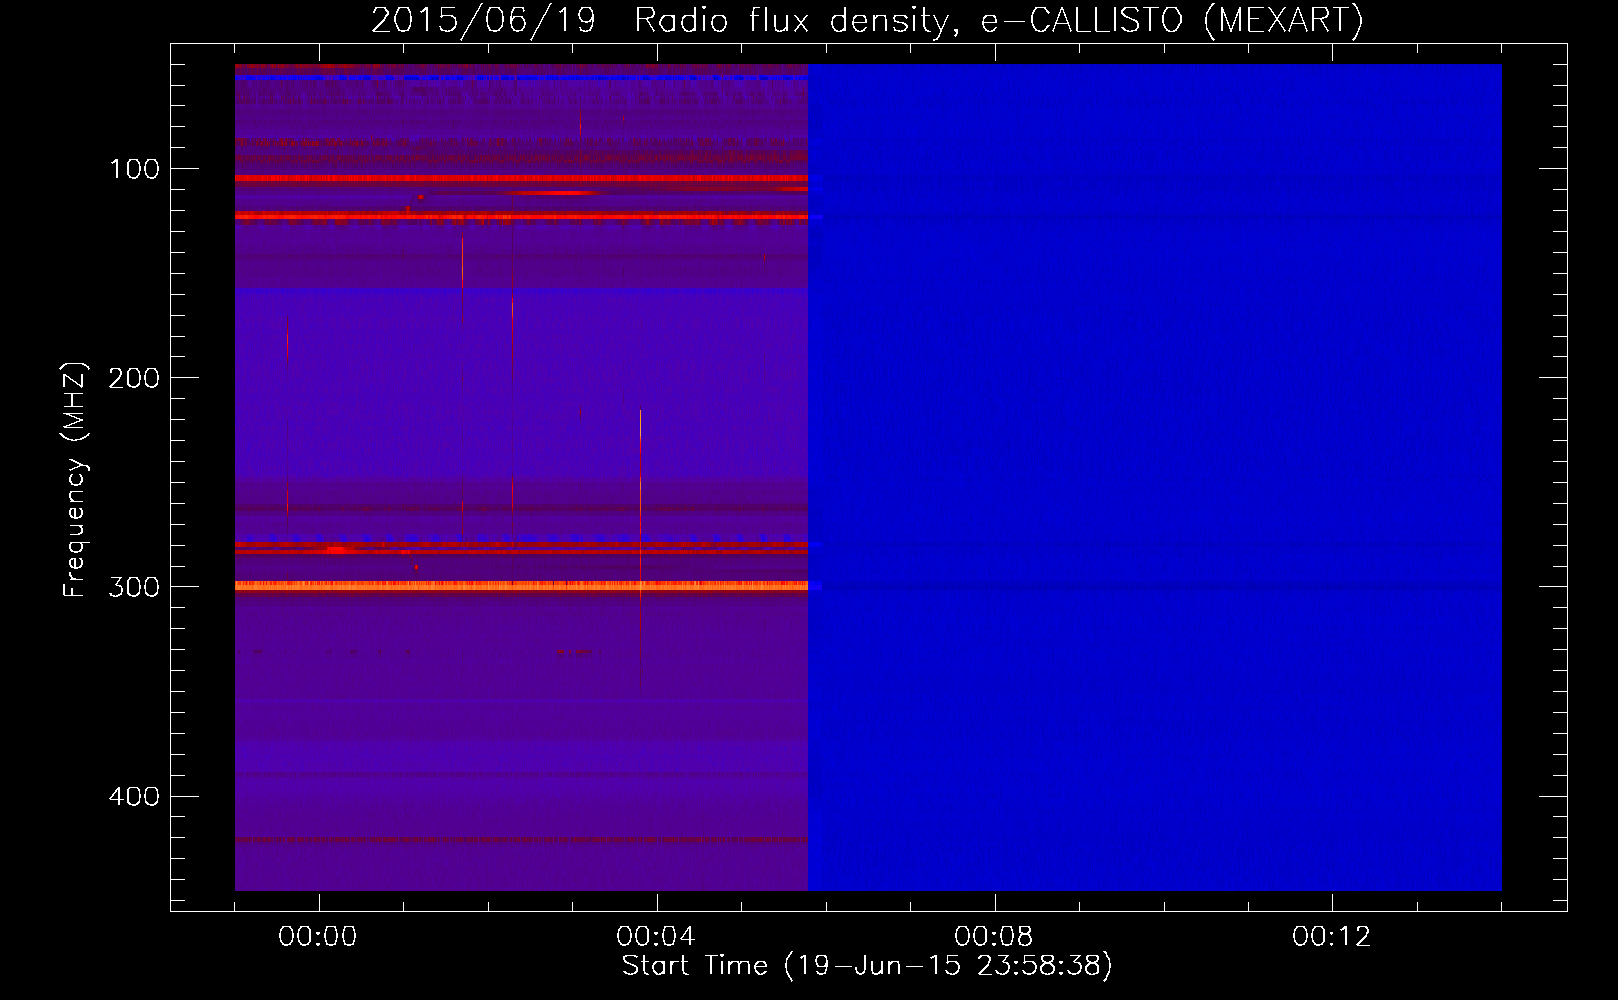Click the 400 frequency tick label

coord(135,796)
